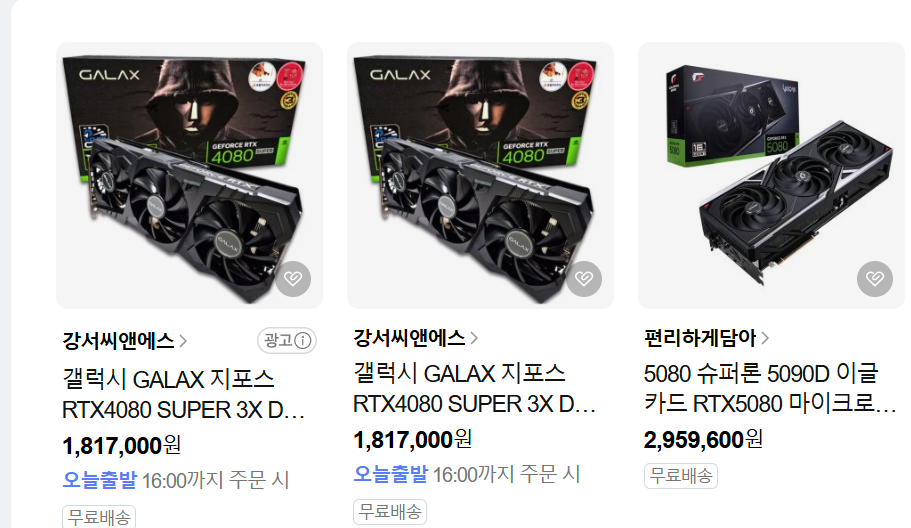Open the second listing's 갤럭시 GALAX RTX4080 title
This screenshot has width=911, height=528.
pos(475,389)
